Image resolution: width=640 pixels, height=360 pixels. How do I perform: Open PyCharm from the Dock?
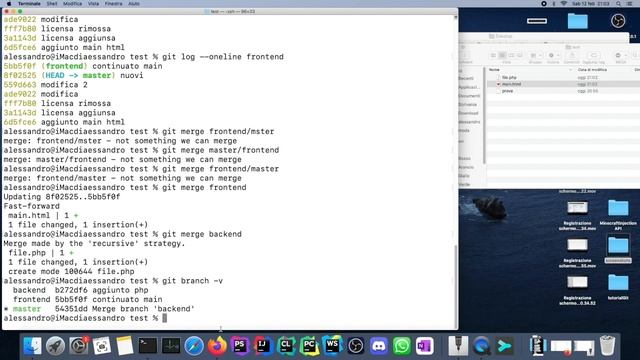coord(309,346)
